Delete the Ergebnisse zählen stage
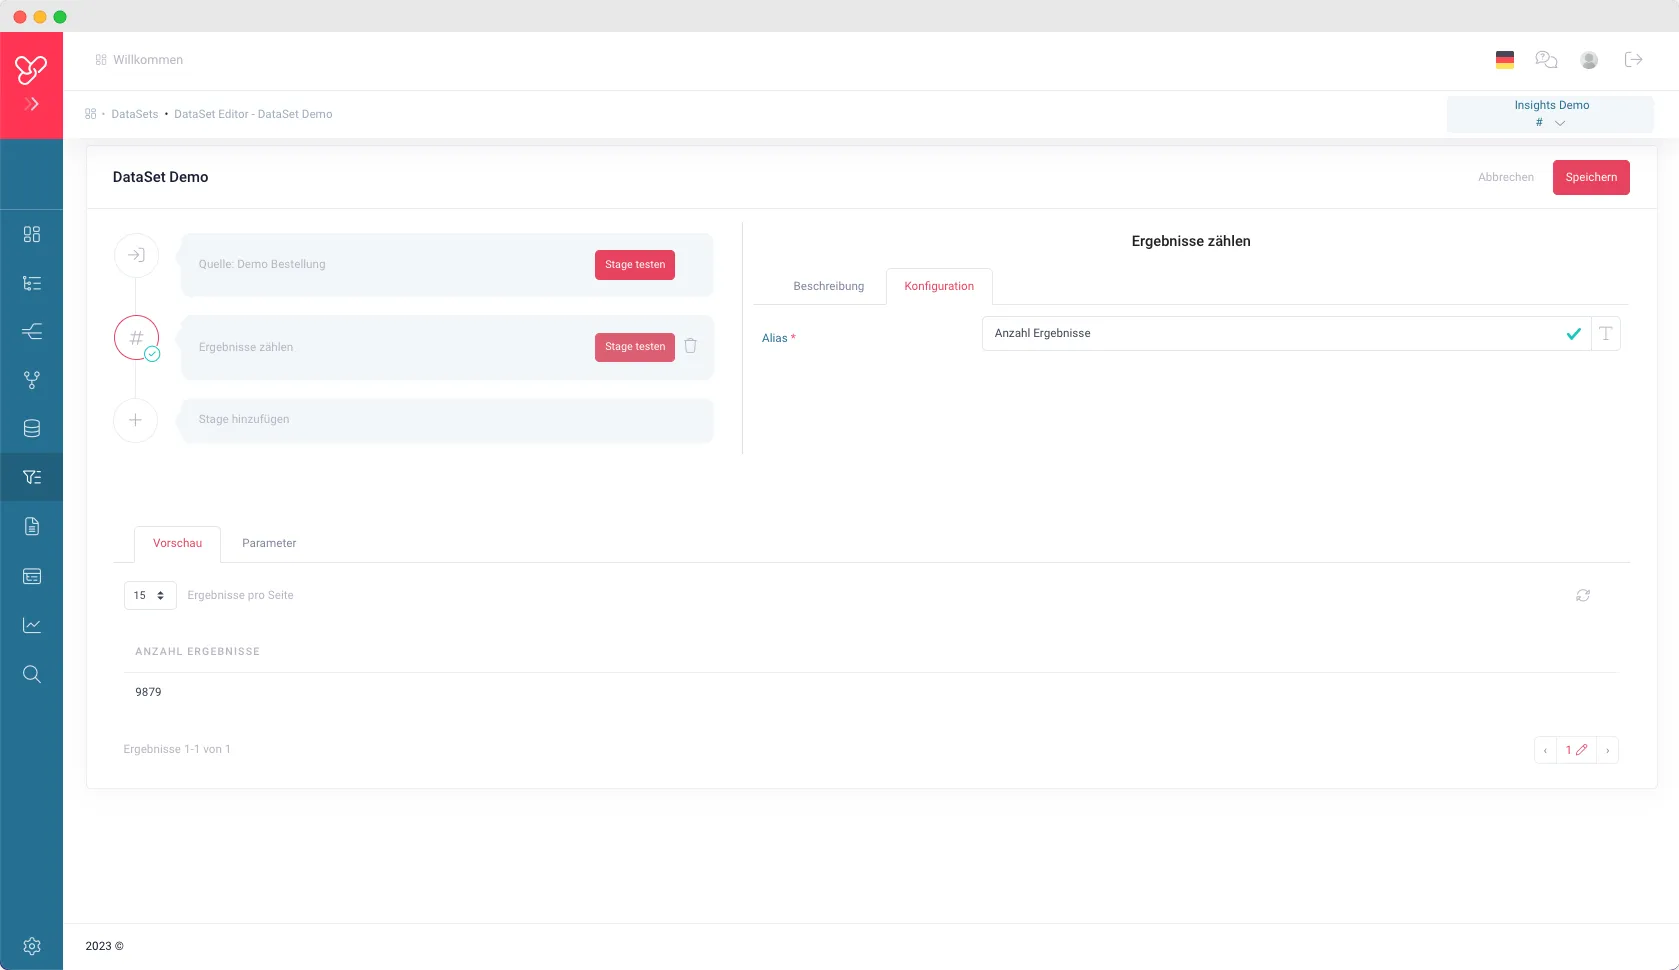1679x970 pixels. pyautogui.click(x=690, y=346)
